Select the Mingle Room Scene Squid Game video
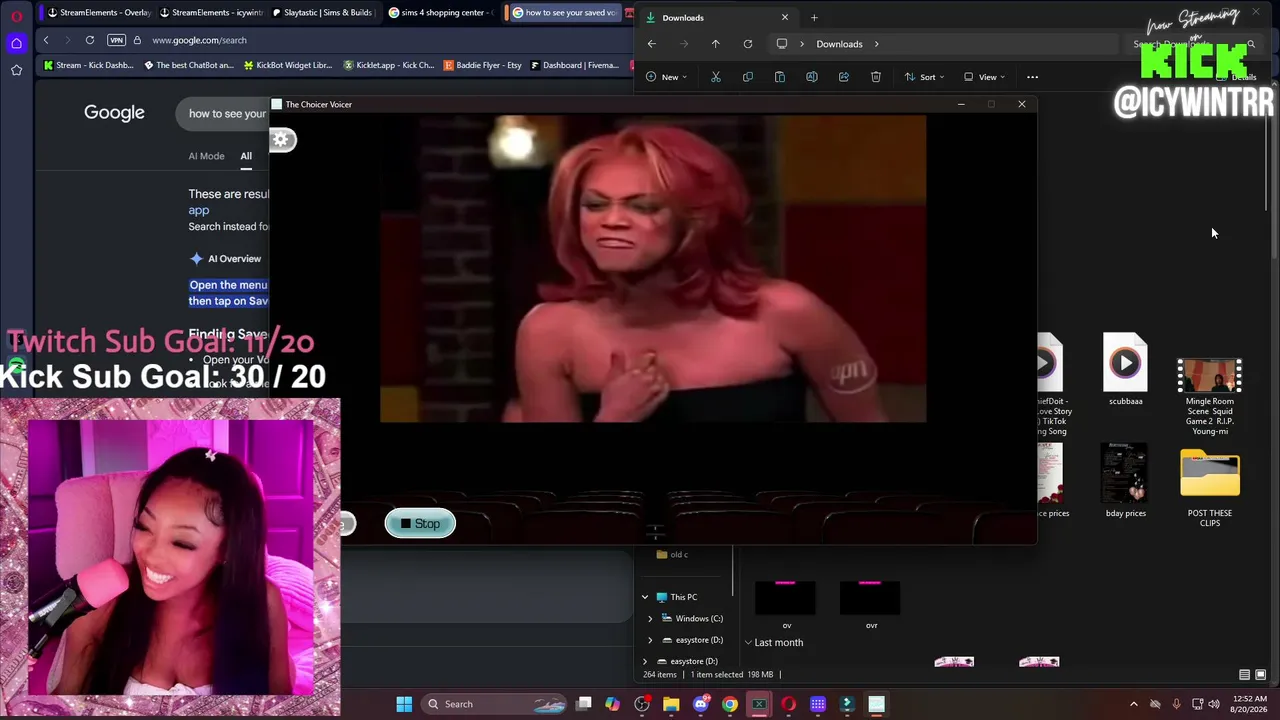 click(1210, 397)
